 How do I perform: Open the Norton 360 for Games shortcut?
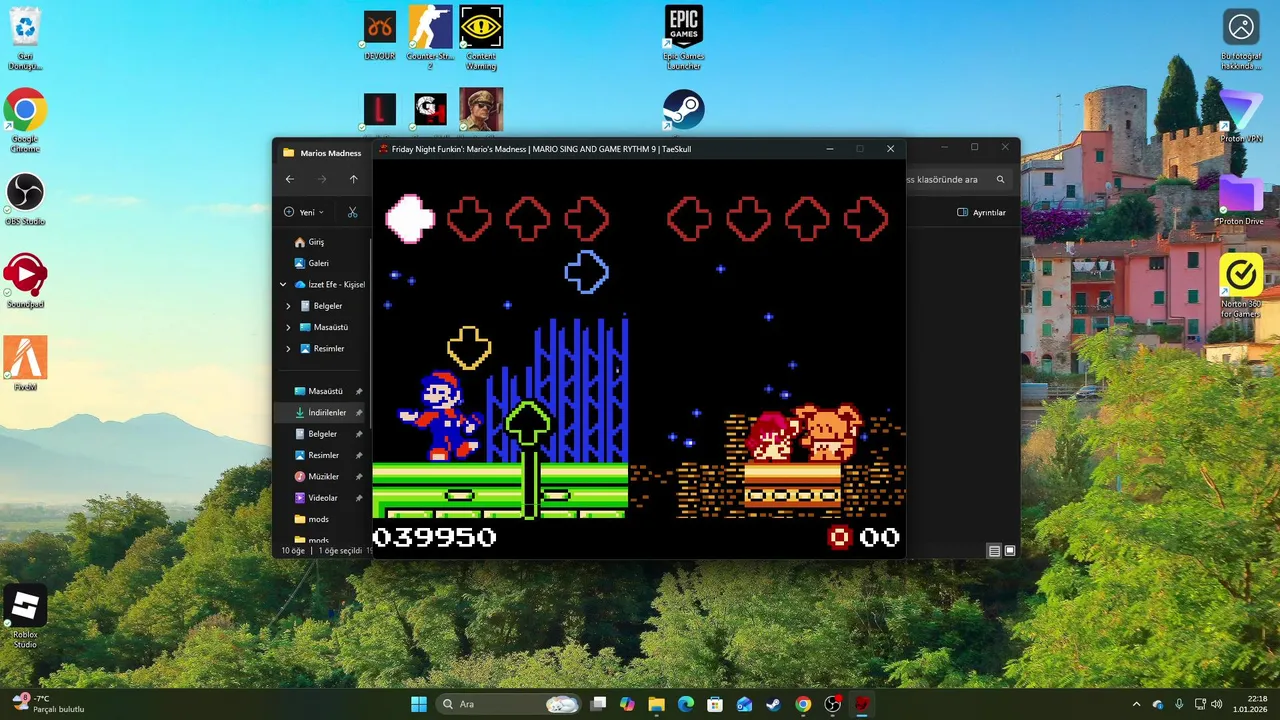1241,286
